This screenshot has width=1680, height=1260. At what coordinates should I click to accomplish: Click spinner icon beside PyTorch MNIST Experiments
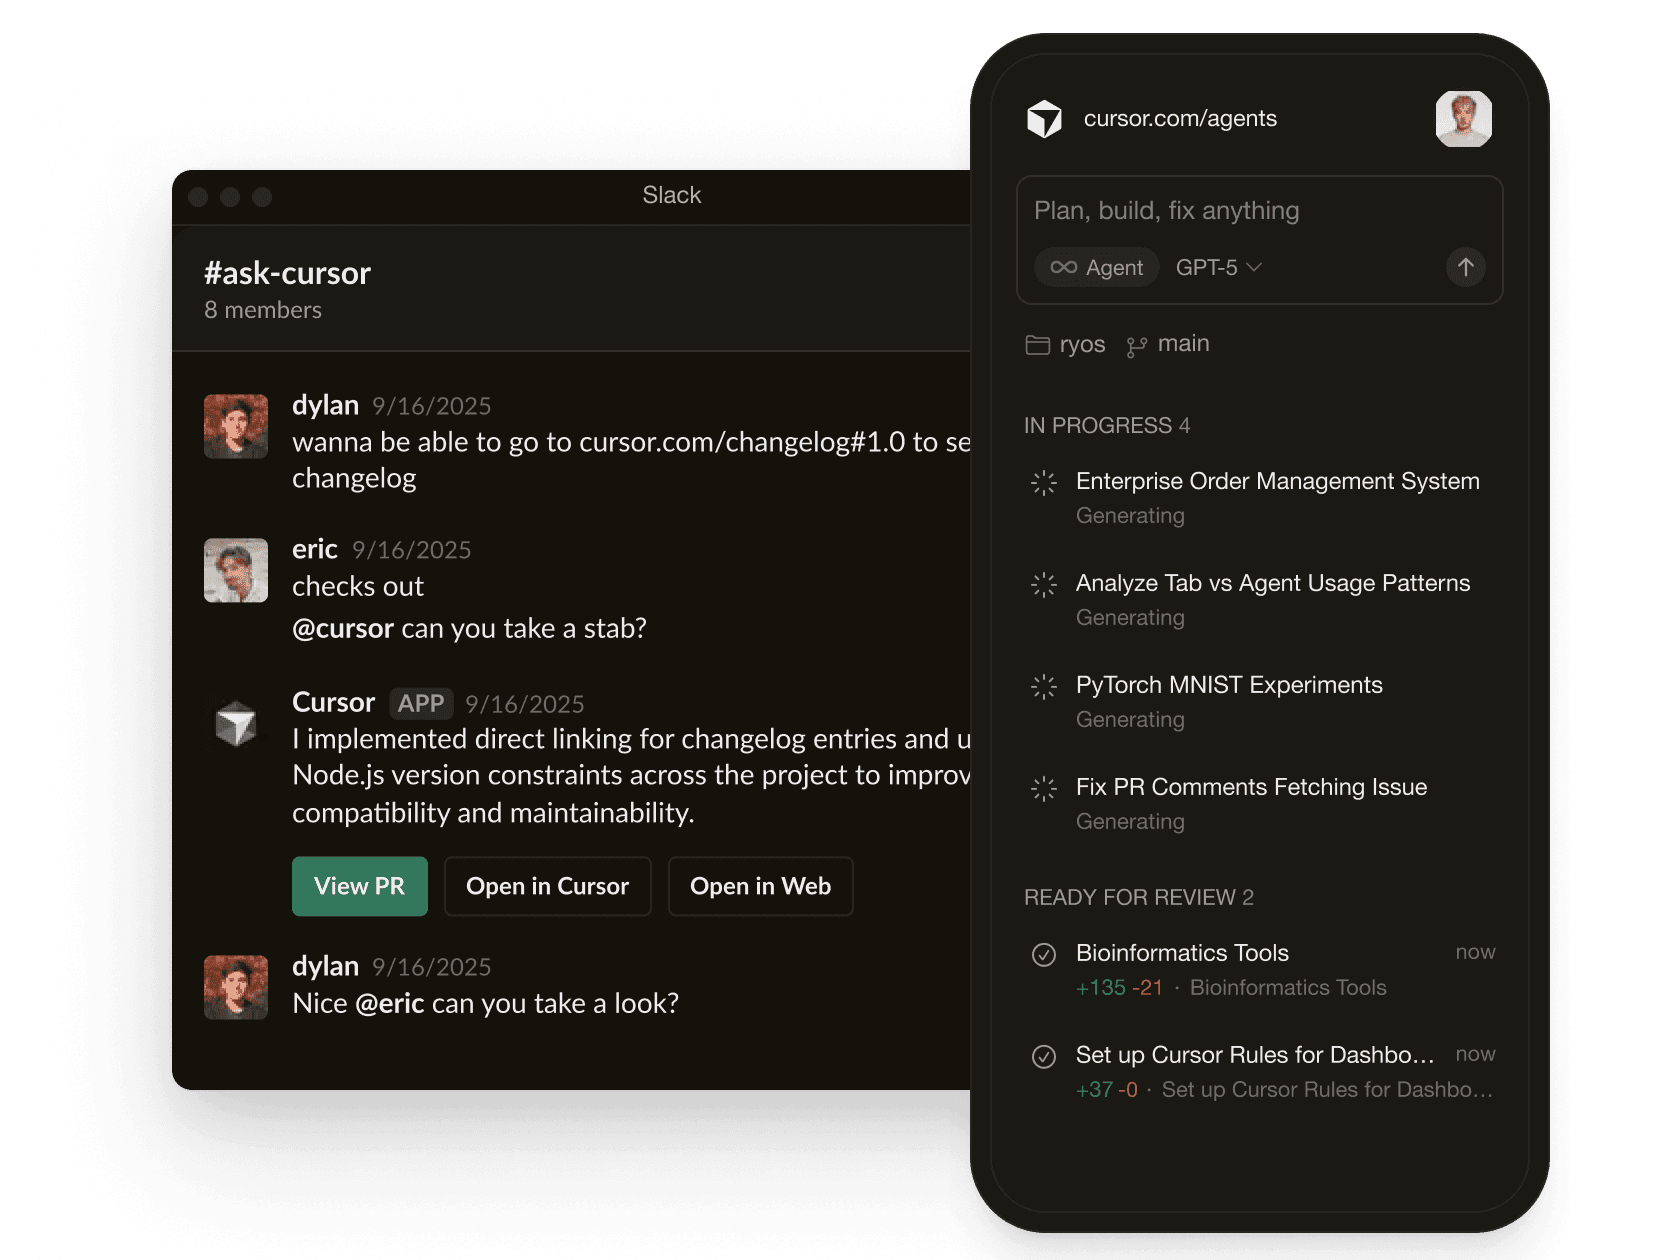pyautogui.click(x=1043, y=686)
